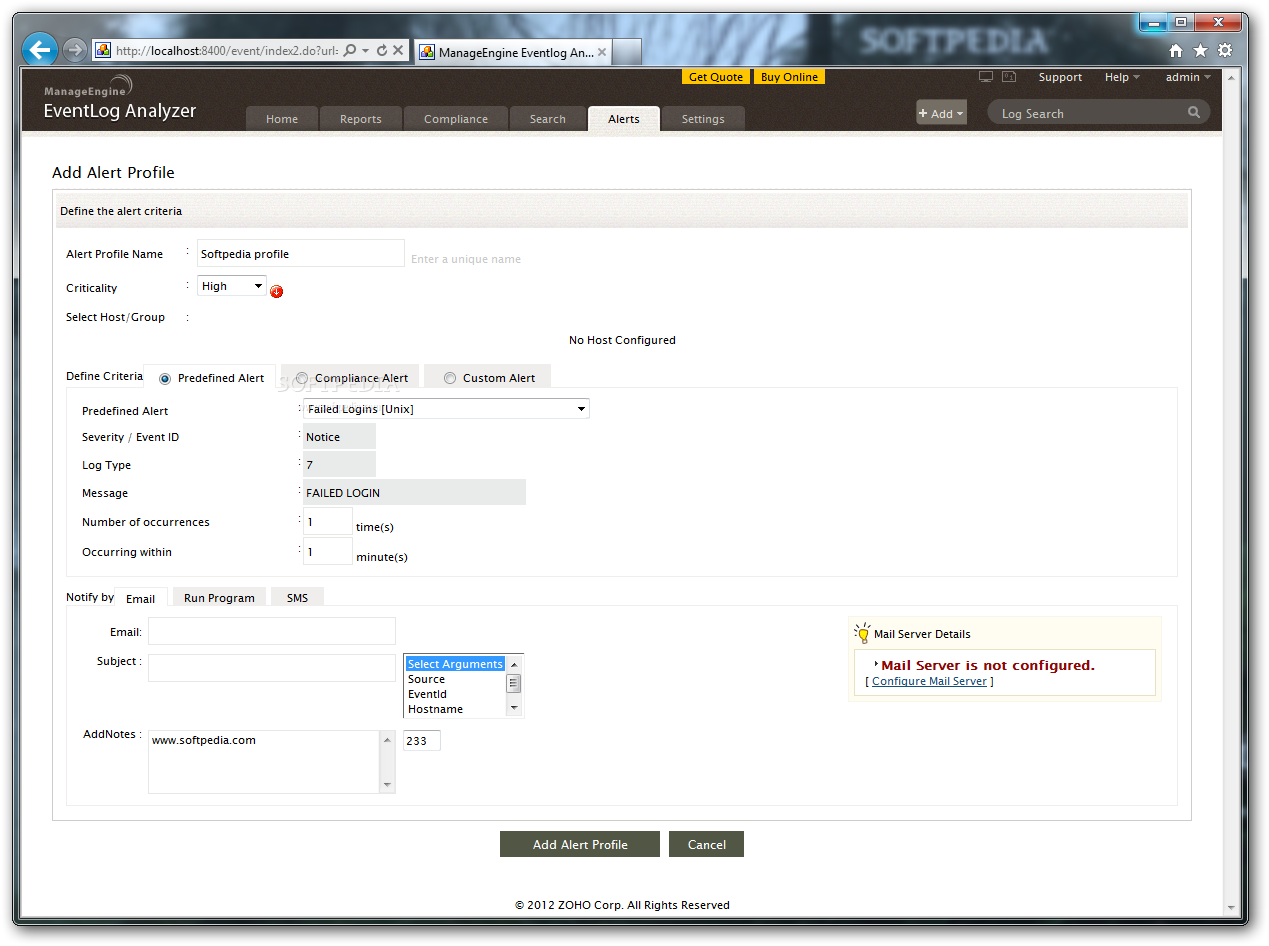1269x946 pixels.
Task: Click AddNotes scrollbar down arrow
Action: (388, 785)
